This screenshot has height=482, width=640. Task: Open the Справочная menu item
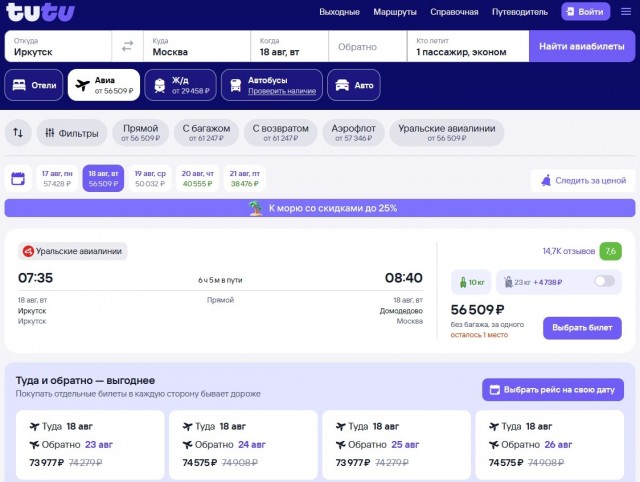pos(454,12)
